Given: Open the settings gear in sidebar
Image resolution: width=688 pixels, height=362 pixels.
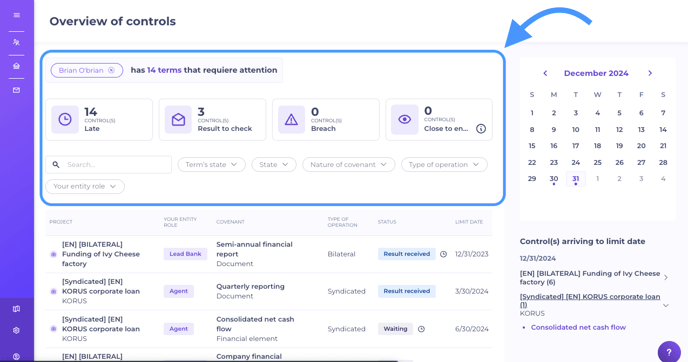Looking at the screenshot, I should [x=17, y=330].
